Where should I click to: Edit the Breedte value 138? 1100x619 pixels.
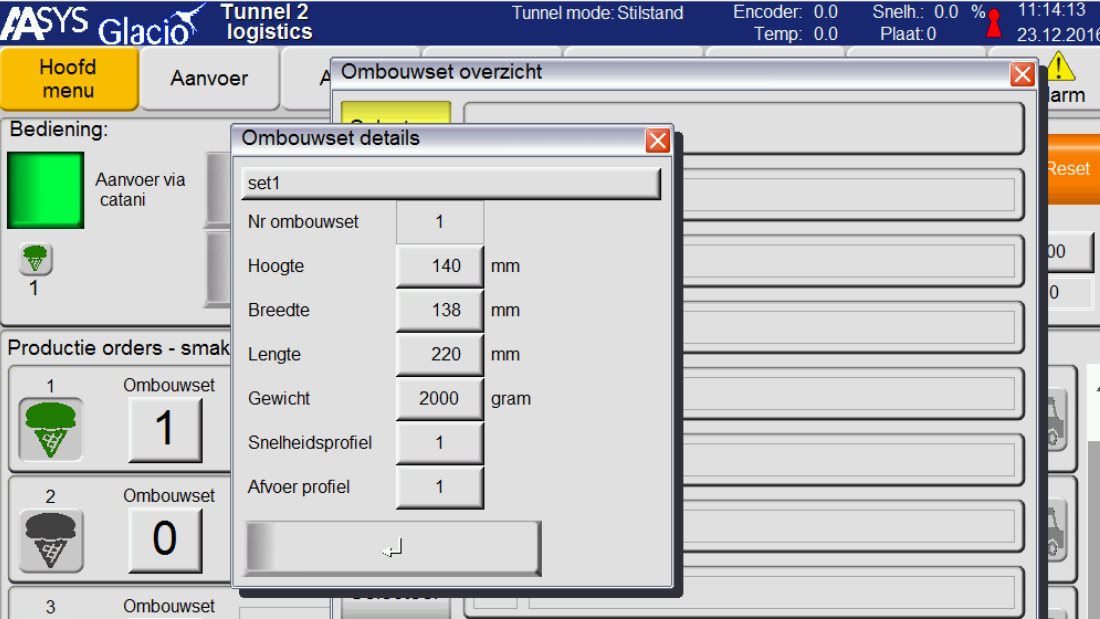440,310
